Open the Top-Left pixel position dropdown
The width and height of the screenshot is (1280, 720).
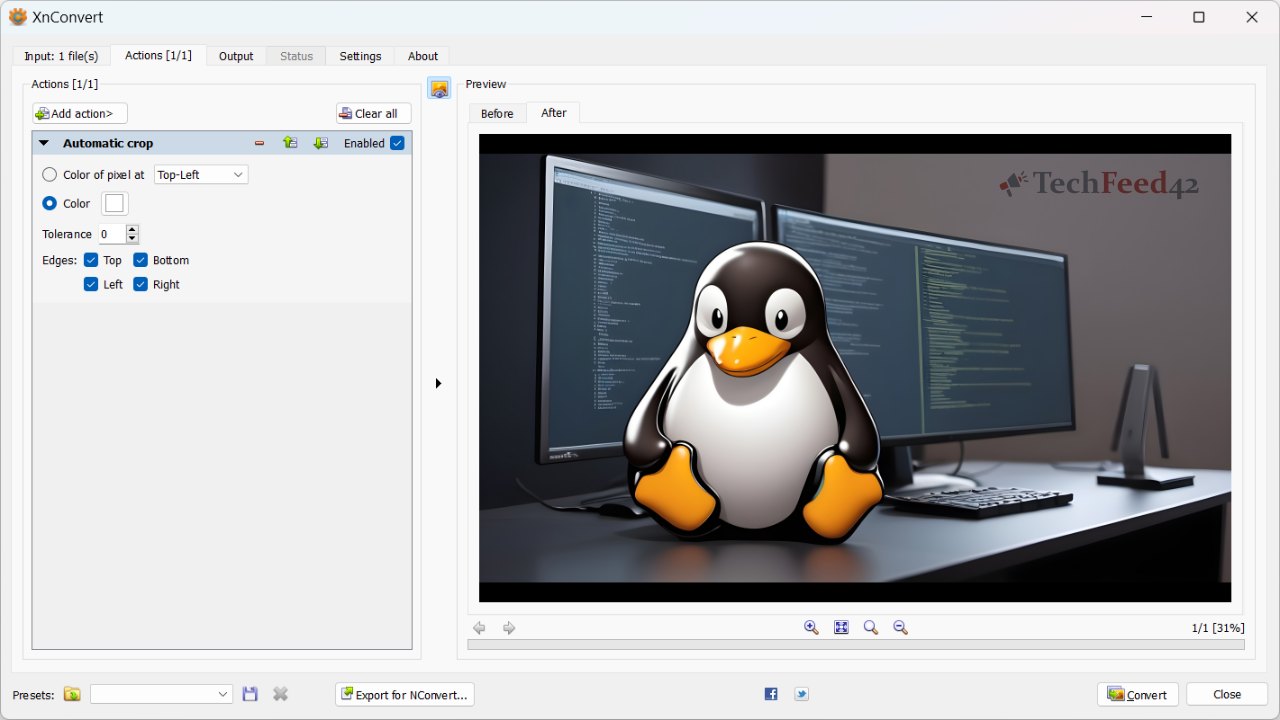tap(200, 175)
